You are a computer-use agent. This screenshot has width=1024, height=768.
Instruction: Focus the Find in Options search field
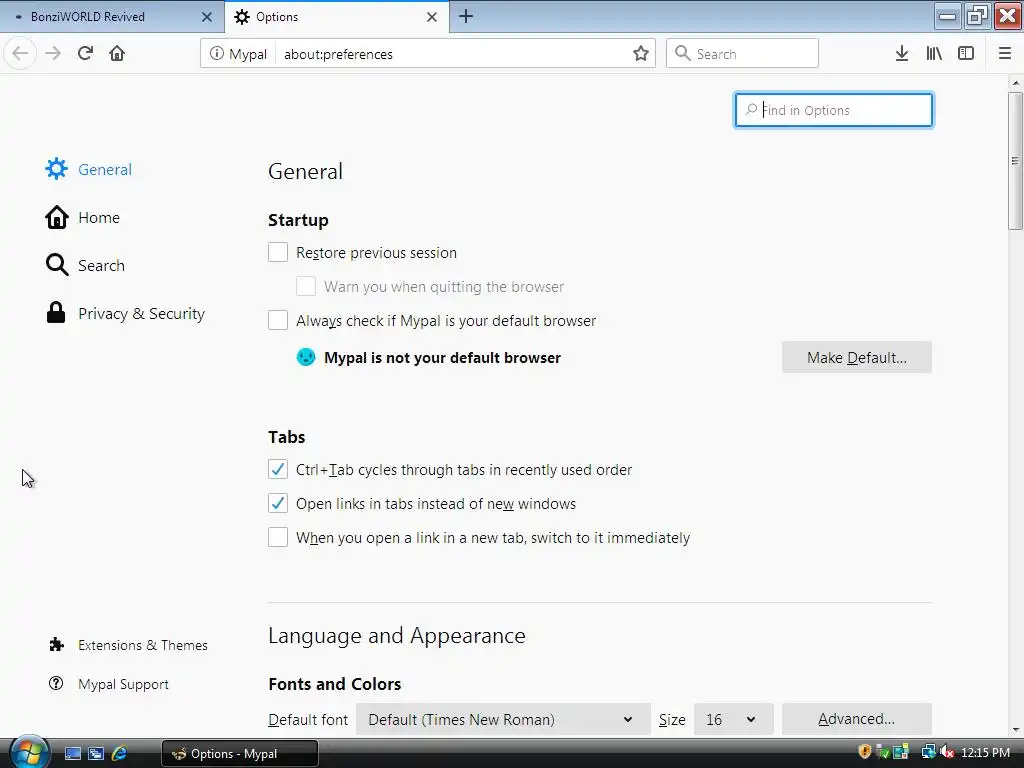point(834,110)
